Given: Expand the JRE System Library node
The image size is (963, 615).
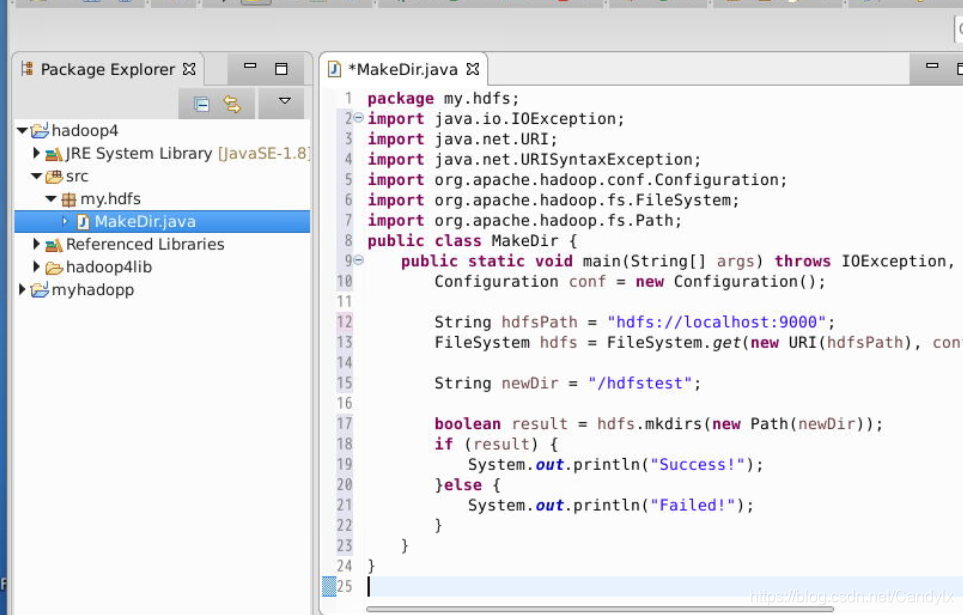Looking at the screenshot, I should pos(36,153).
